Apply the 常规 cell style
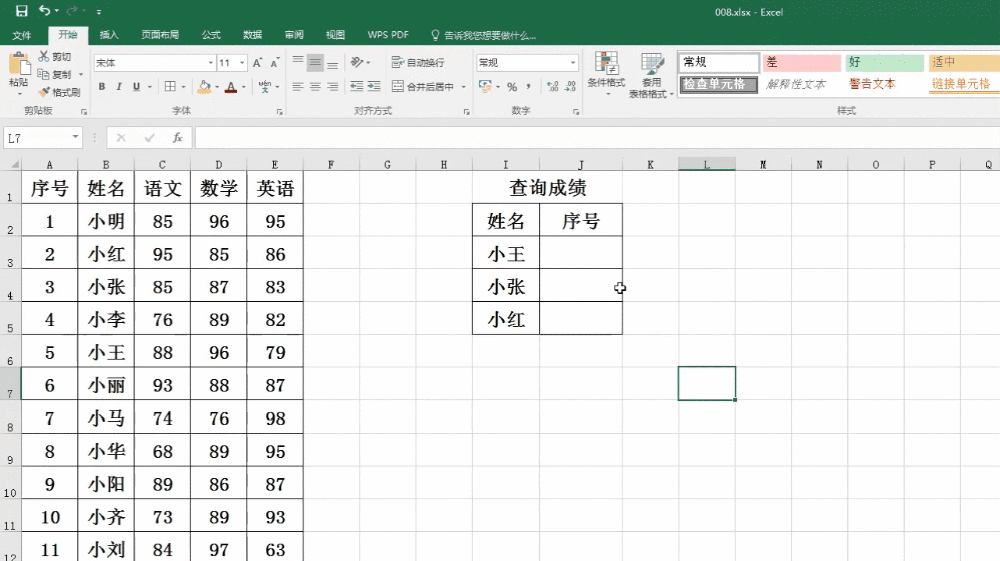 click(x=718, y=62)
